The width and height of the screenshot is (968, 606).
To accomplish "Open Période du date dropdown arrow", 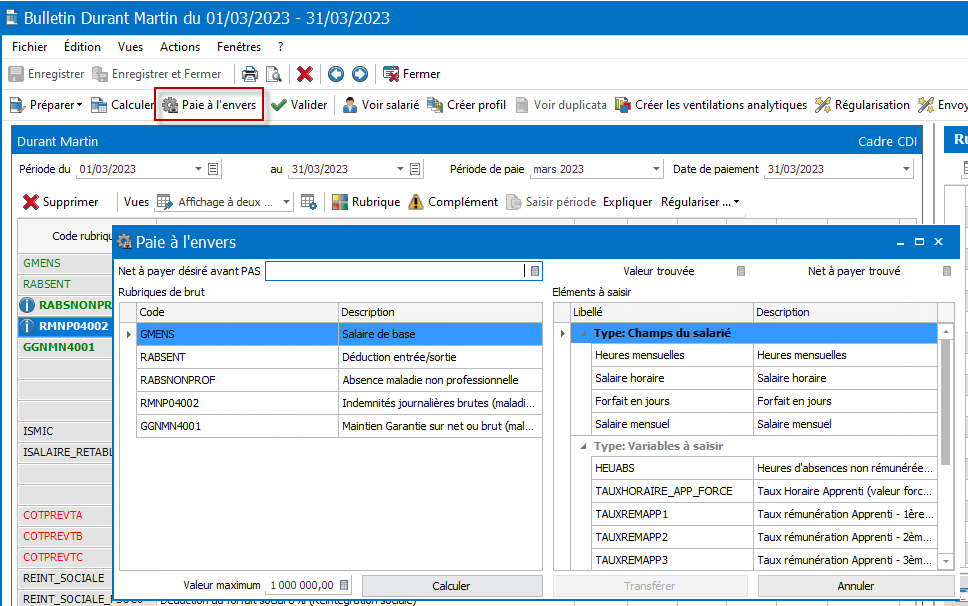I will pyautogui.click(x=198, y=169).
